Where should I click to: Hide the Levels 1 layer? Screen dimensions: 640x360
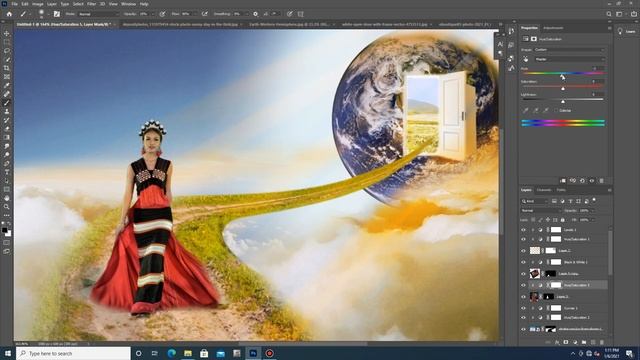(x=524, y=230)
